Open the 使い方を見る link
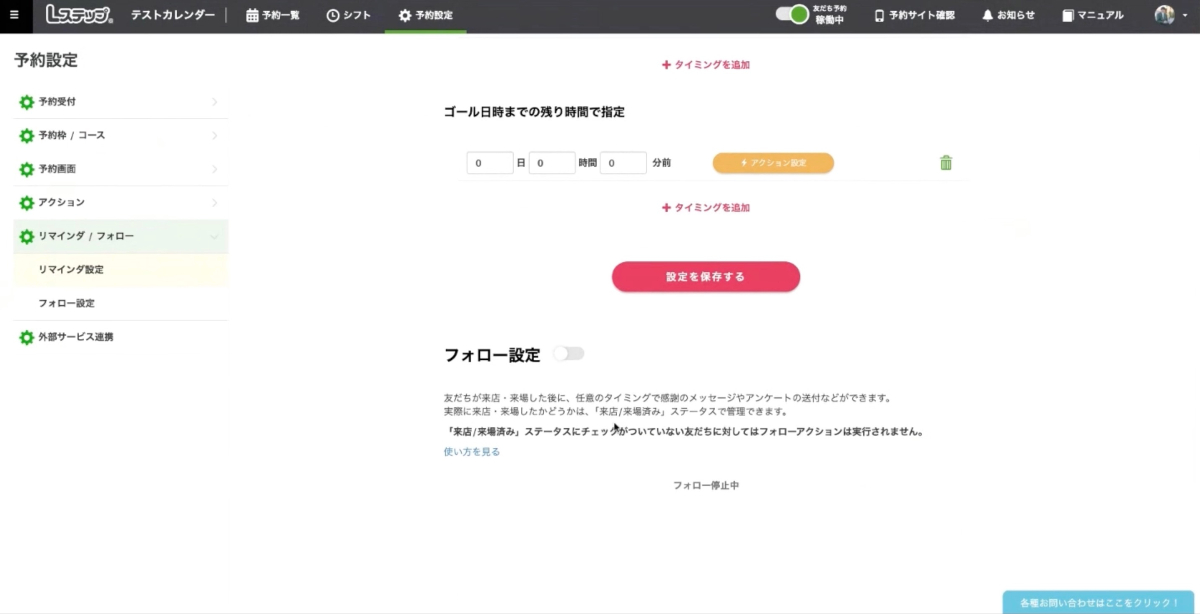 pyautogui.click(x=471, y=452)
